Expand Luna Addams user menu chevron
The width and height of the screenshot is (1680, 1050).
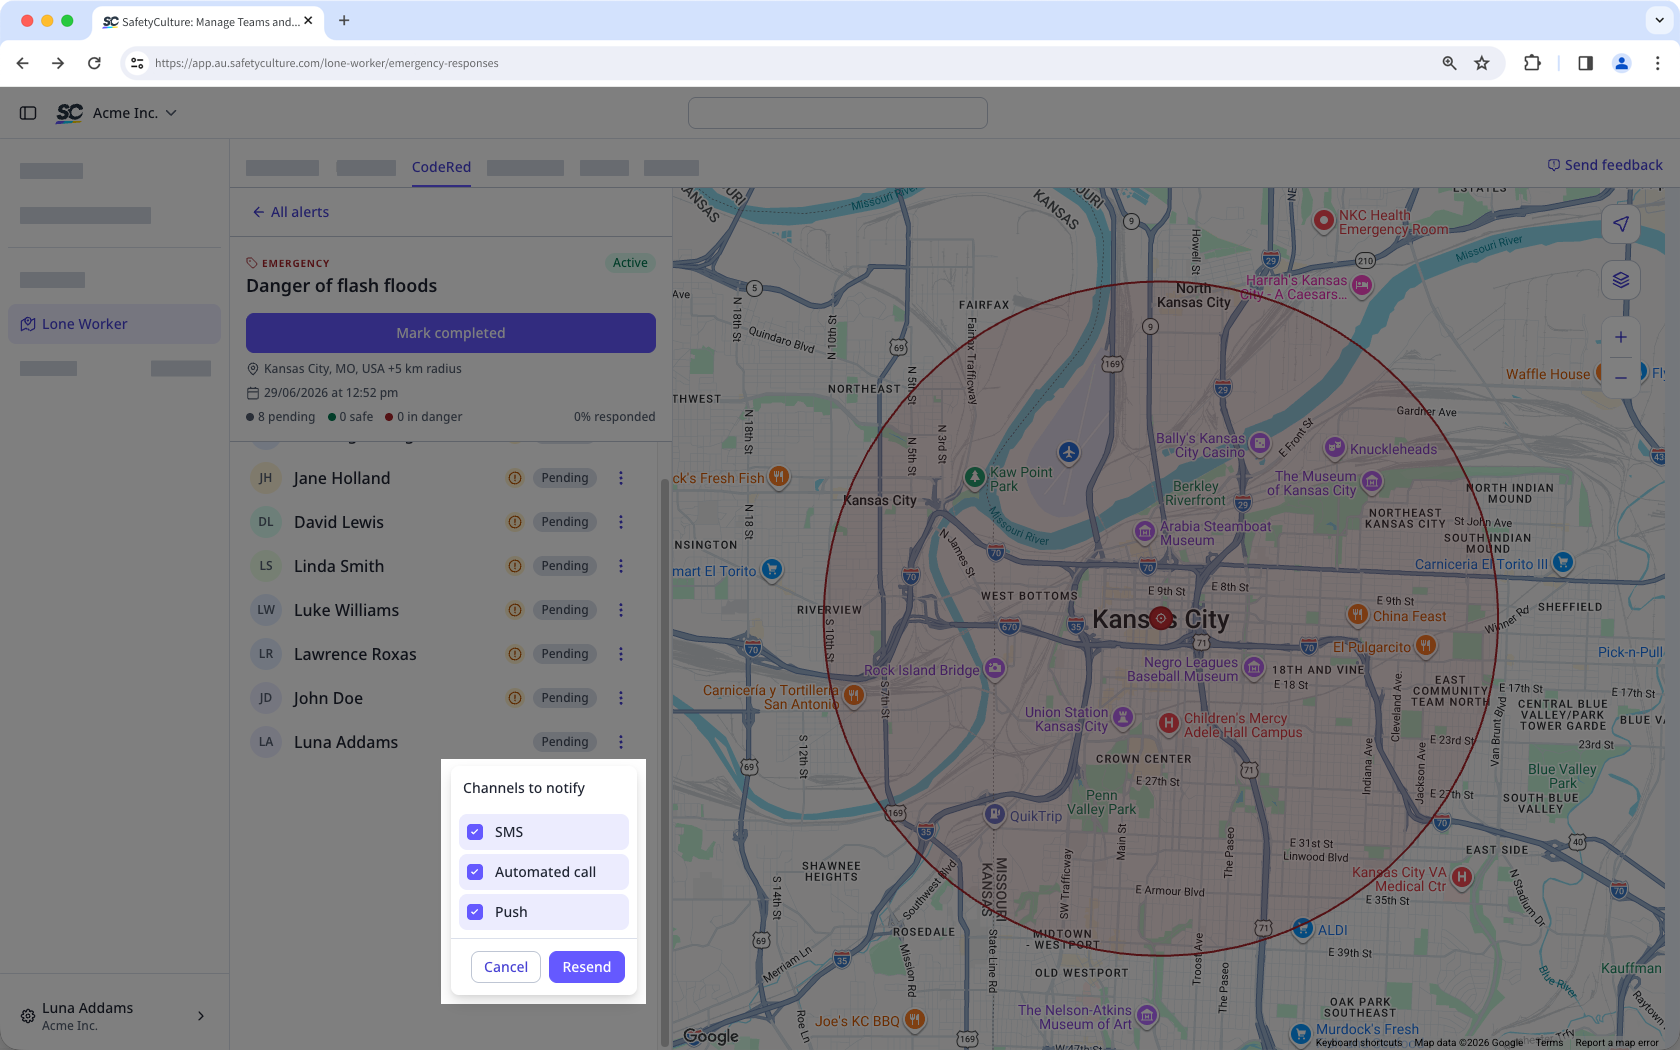click(201, 1016)
